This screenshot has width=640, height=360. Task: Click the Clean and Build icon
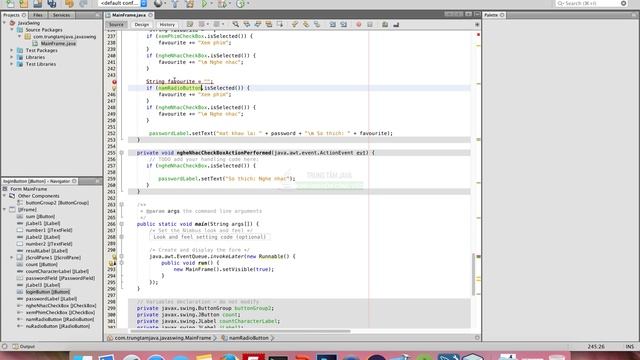[190, 4]
